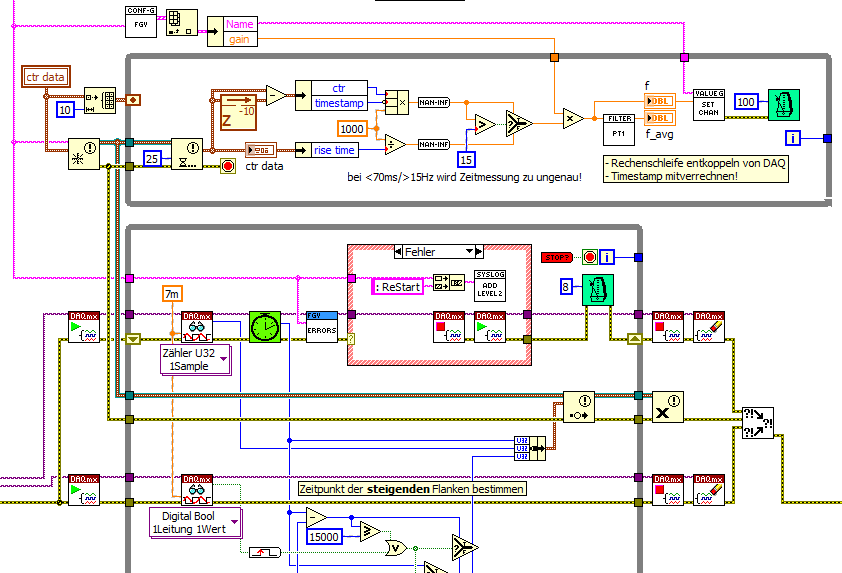Click the green elapsed time clock
842x573 pixels.
[265, 327]
